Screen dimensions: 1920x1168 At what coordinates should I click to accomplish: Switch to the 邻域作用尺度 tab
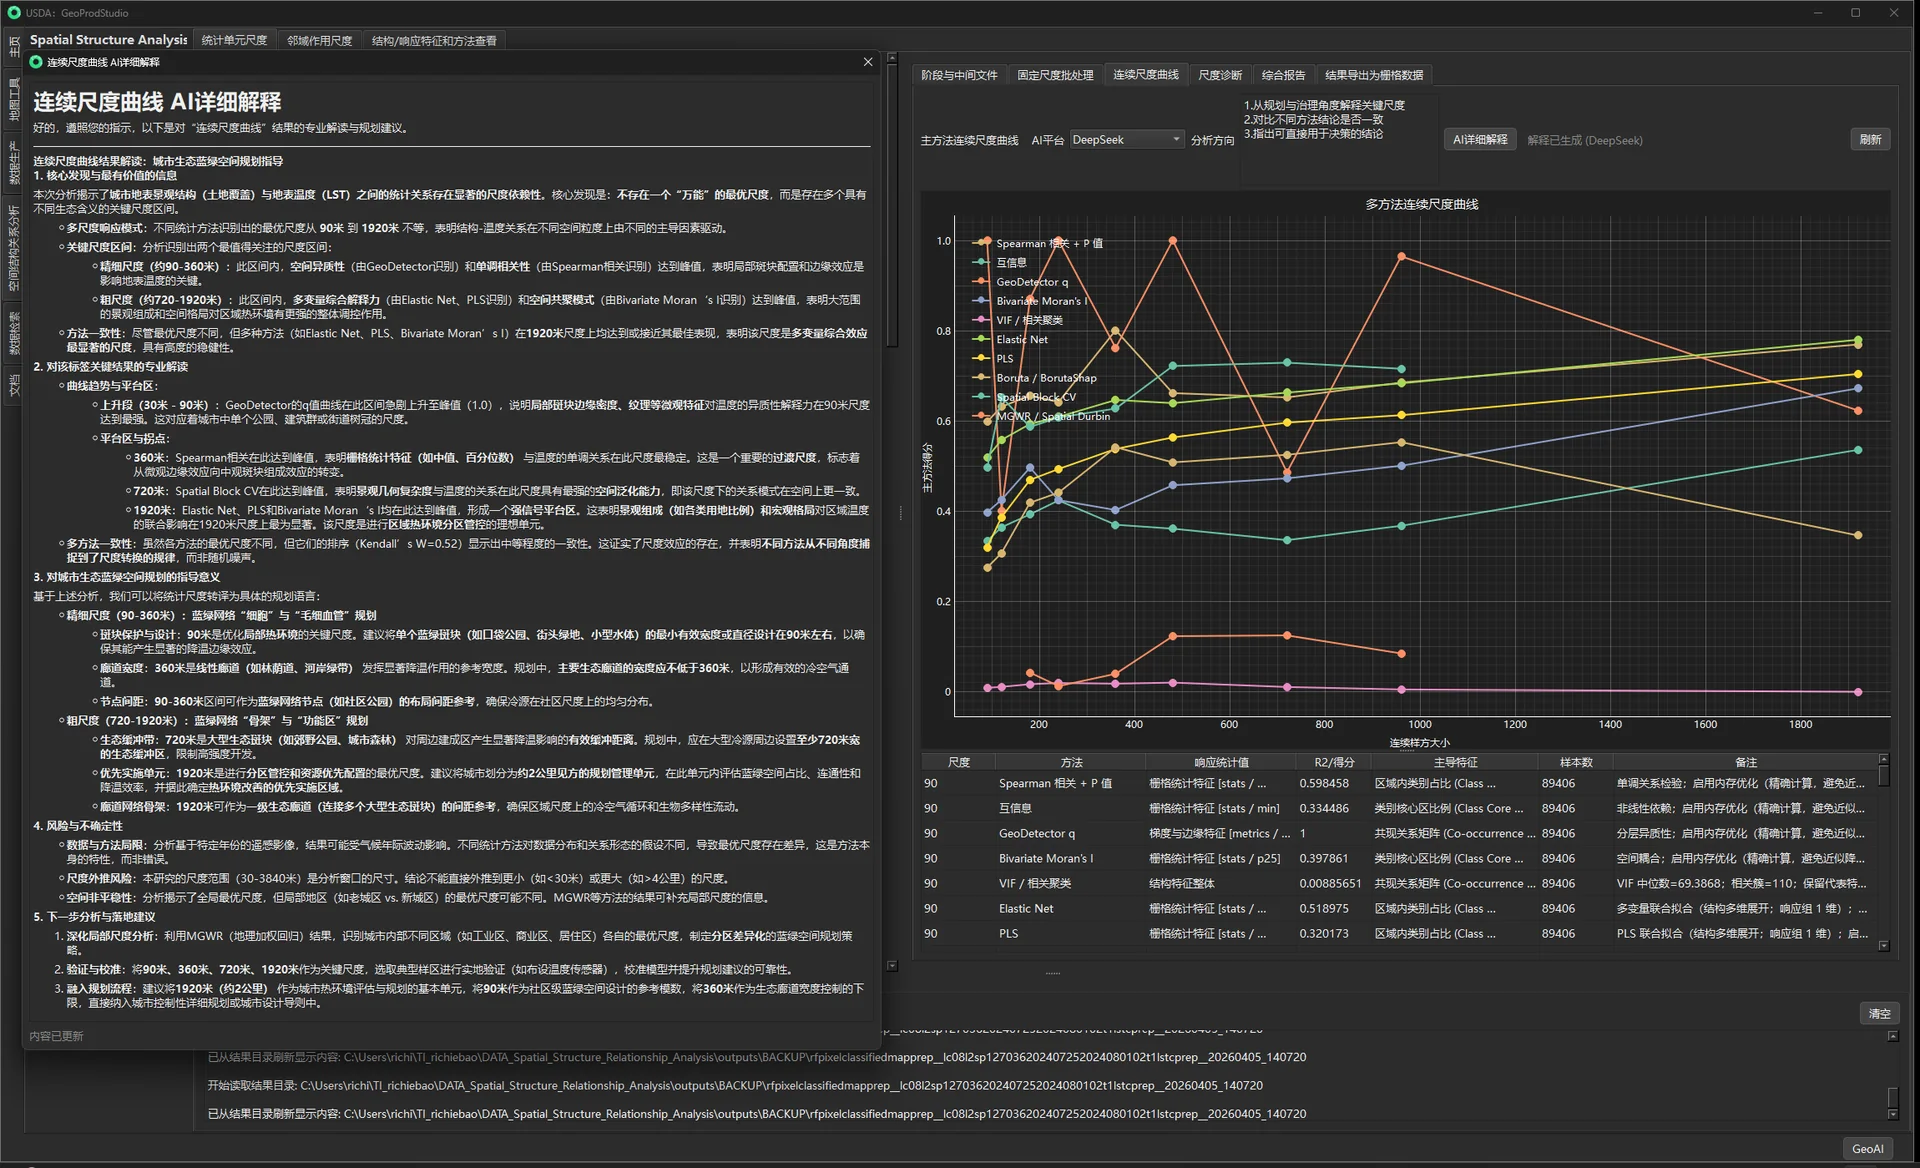(x=320, y=40)
